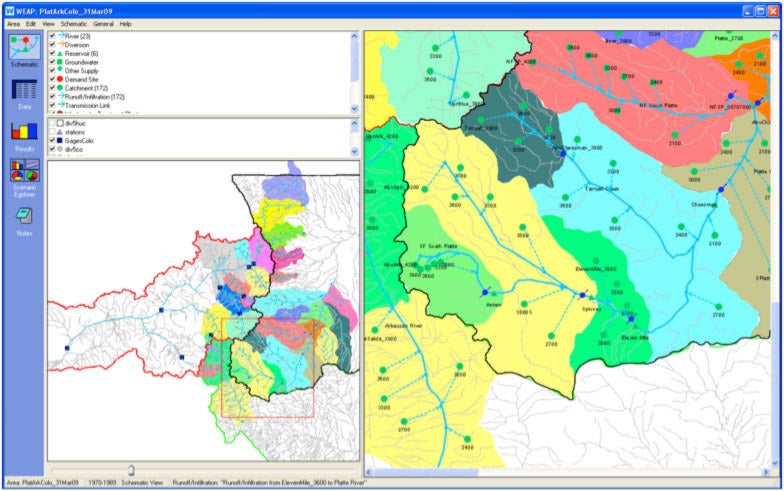The width and height of the screenshot is (784, 491).
Task: Uncheck the GagesColo layer checkbox
Action: click(52, 140)
